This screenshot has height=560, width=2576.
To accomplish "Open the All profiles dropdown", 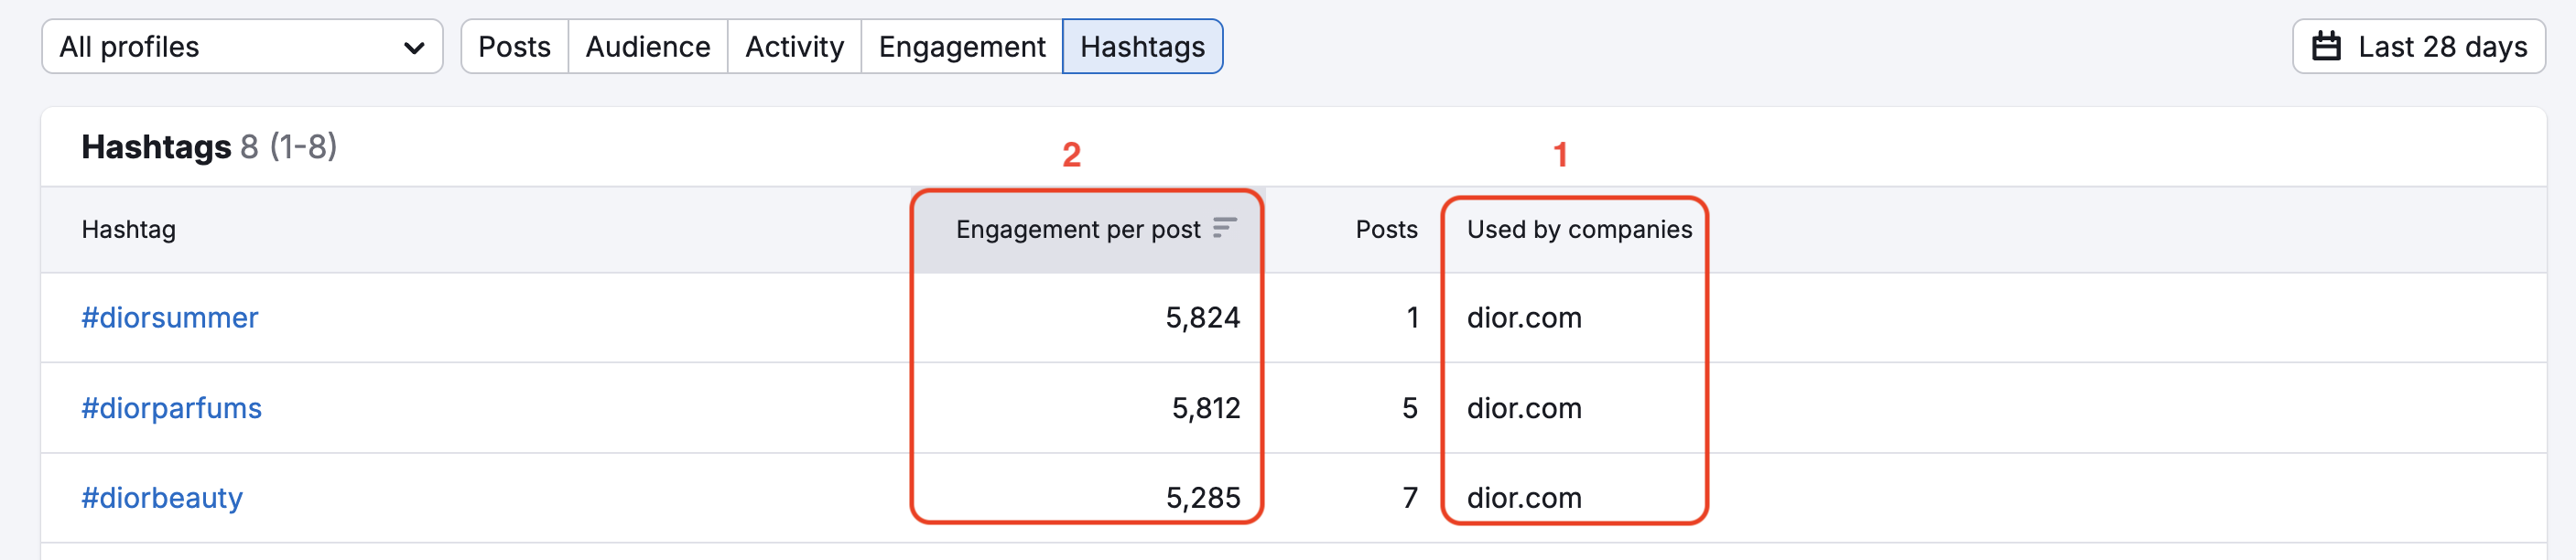I will tap(241, 47).
